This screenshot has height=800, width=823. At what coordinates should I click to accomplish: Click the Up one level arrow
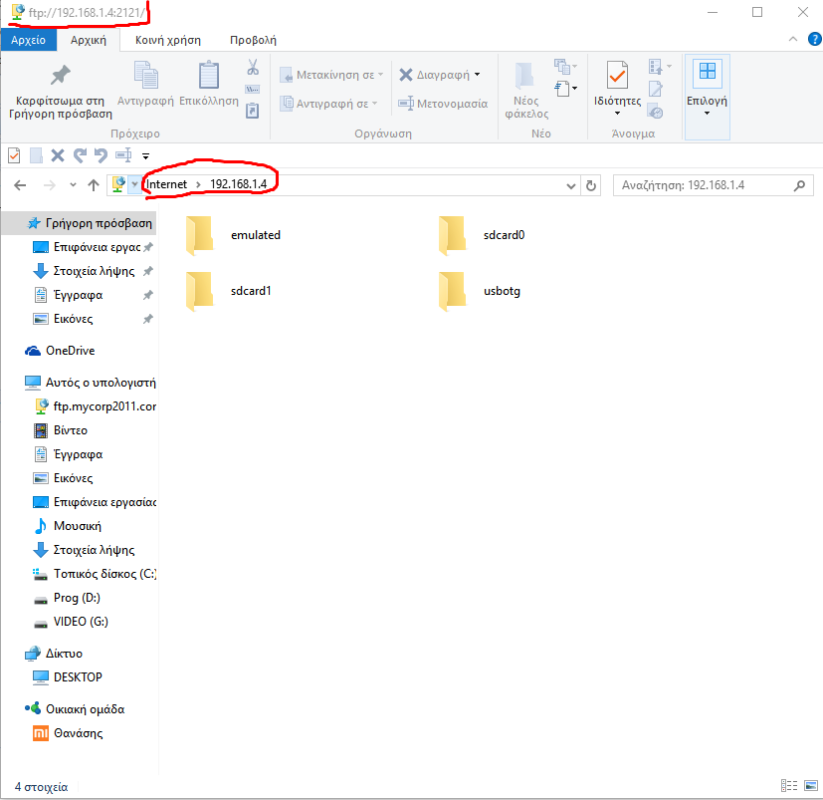94,185
